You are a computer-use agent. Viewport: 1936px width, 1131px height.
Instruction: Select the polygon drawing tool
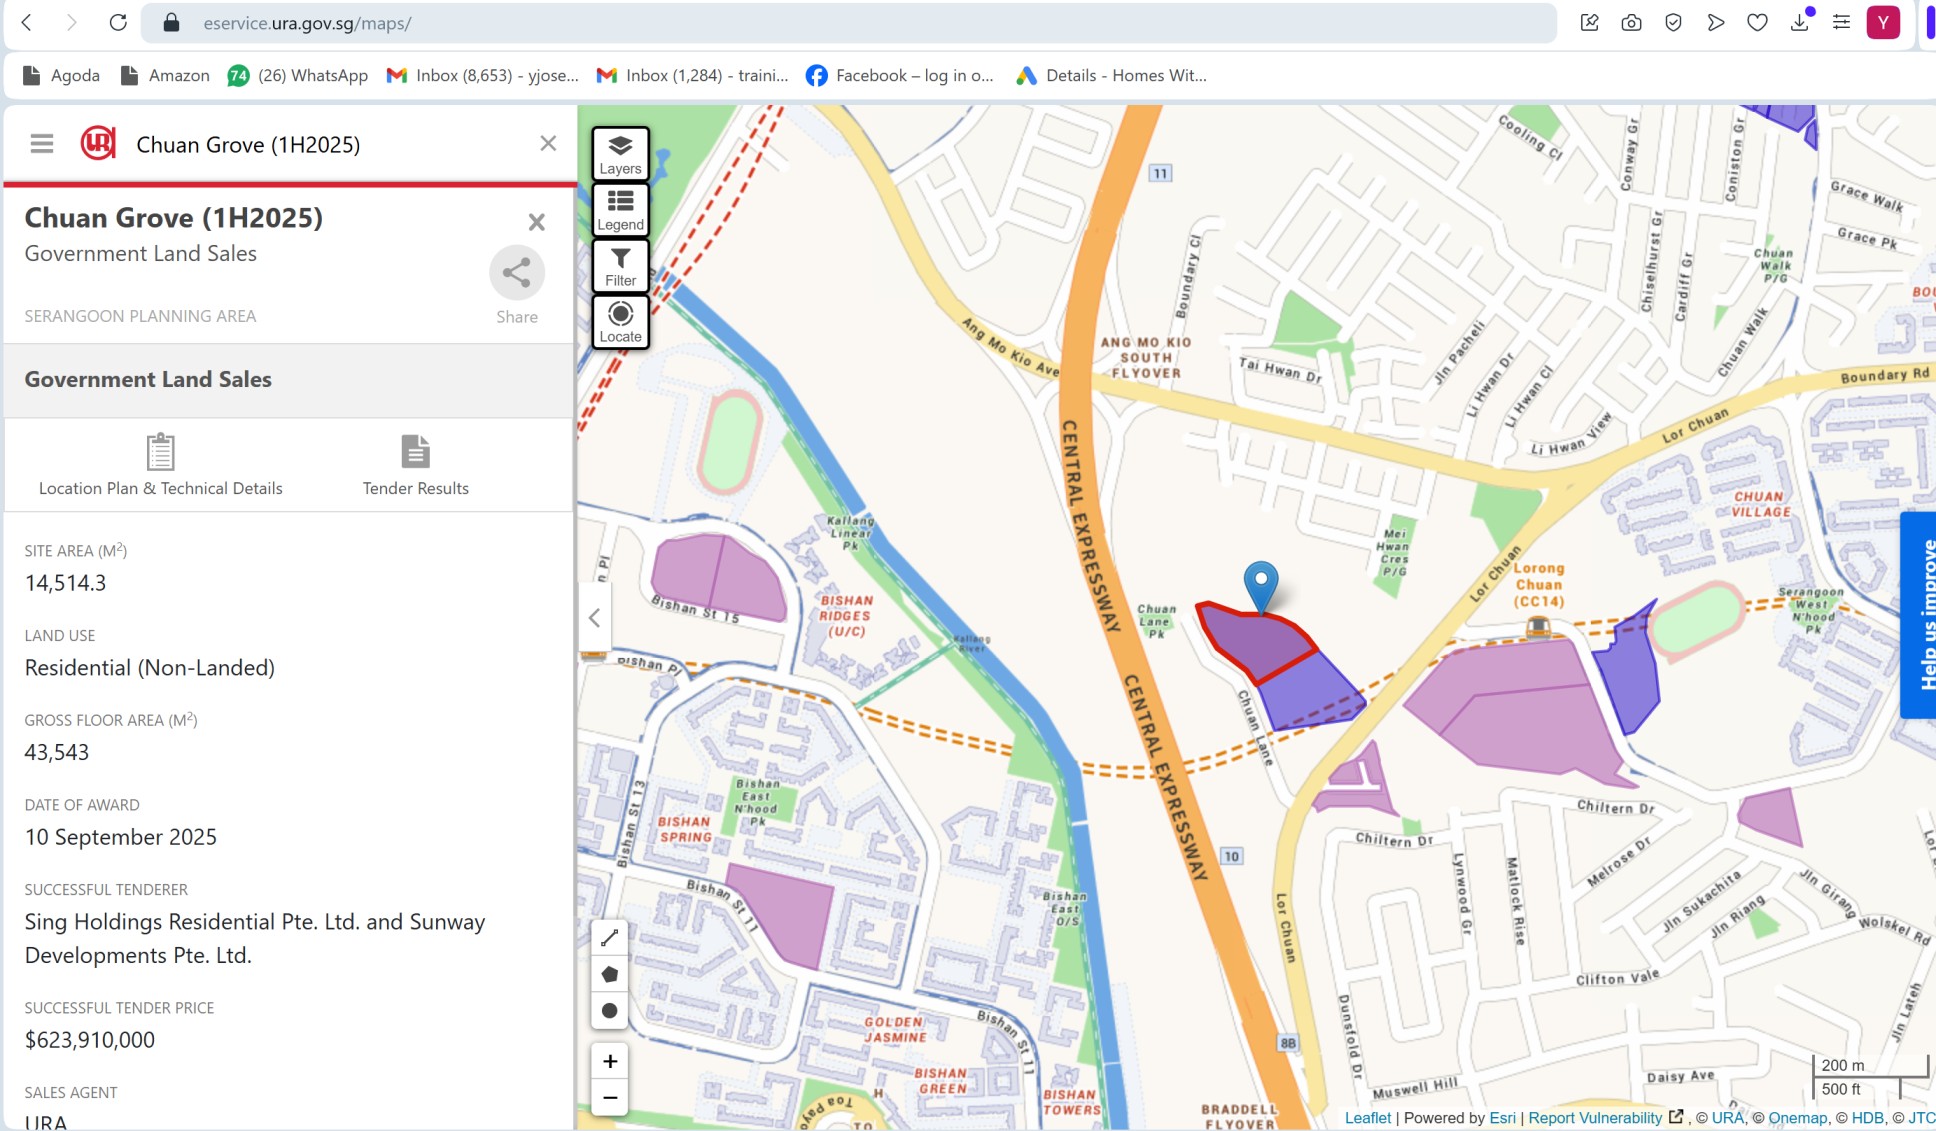pyautogui.click(x=609, y=974)
